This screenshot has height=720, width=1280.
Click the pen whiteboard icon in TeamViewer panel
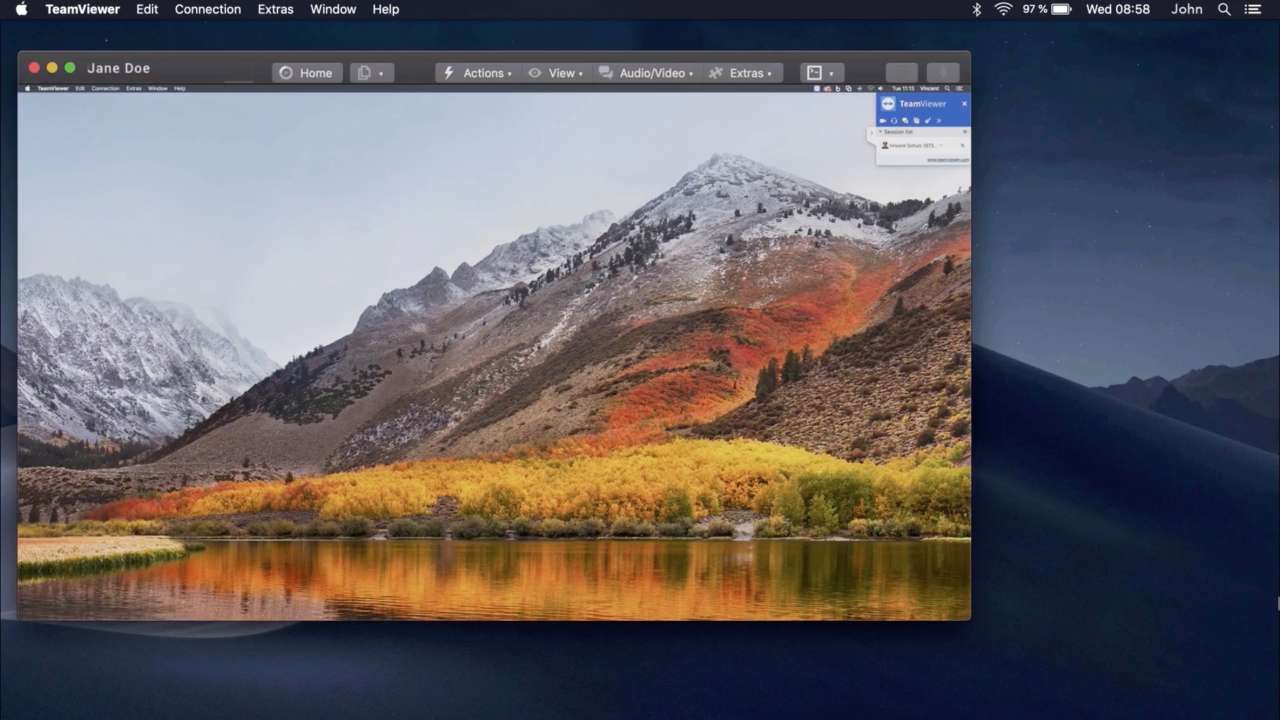[928, 121]
